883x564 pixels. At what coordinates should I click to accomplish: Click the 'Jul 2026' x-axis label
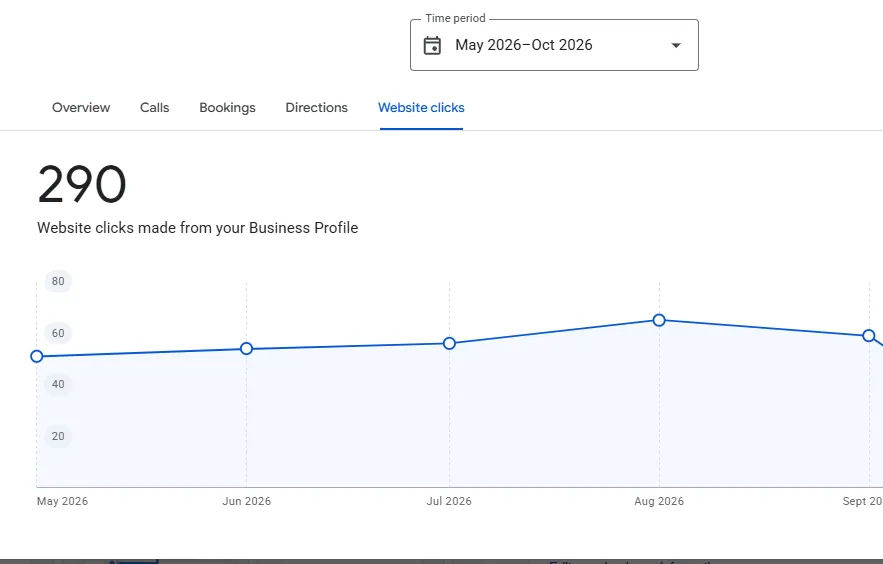pos(449,501)
